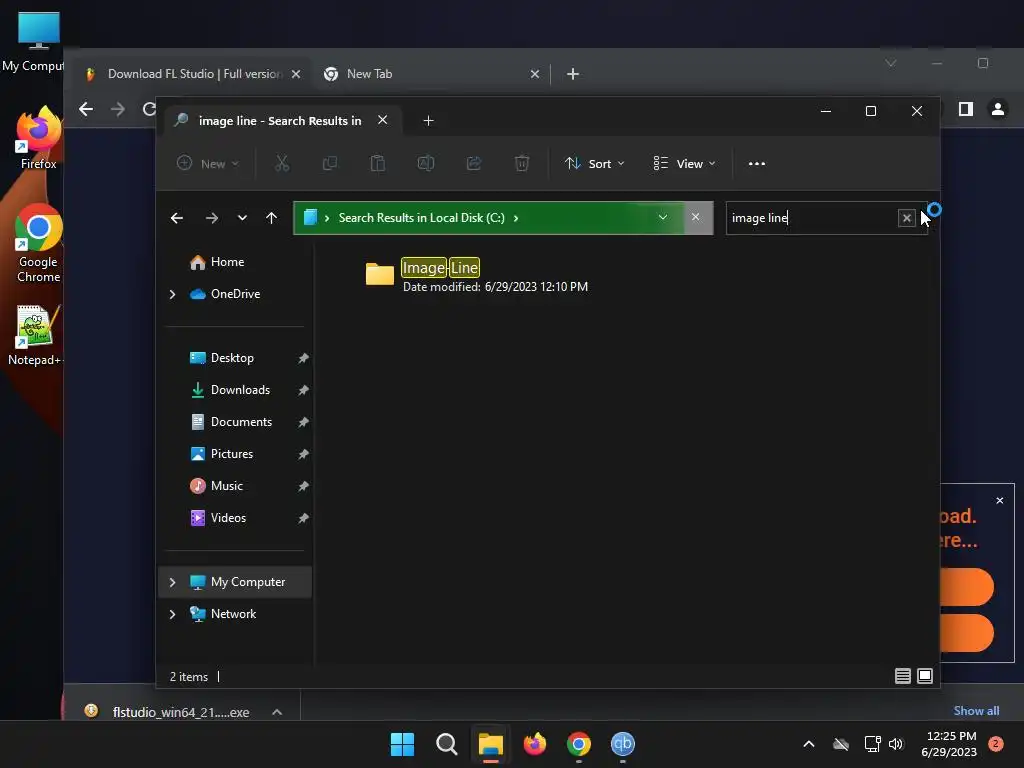
Task: Open Downloads quick access folder
Action: click(x=240, y=390)
